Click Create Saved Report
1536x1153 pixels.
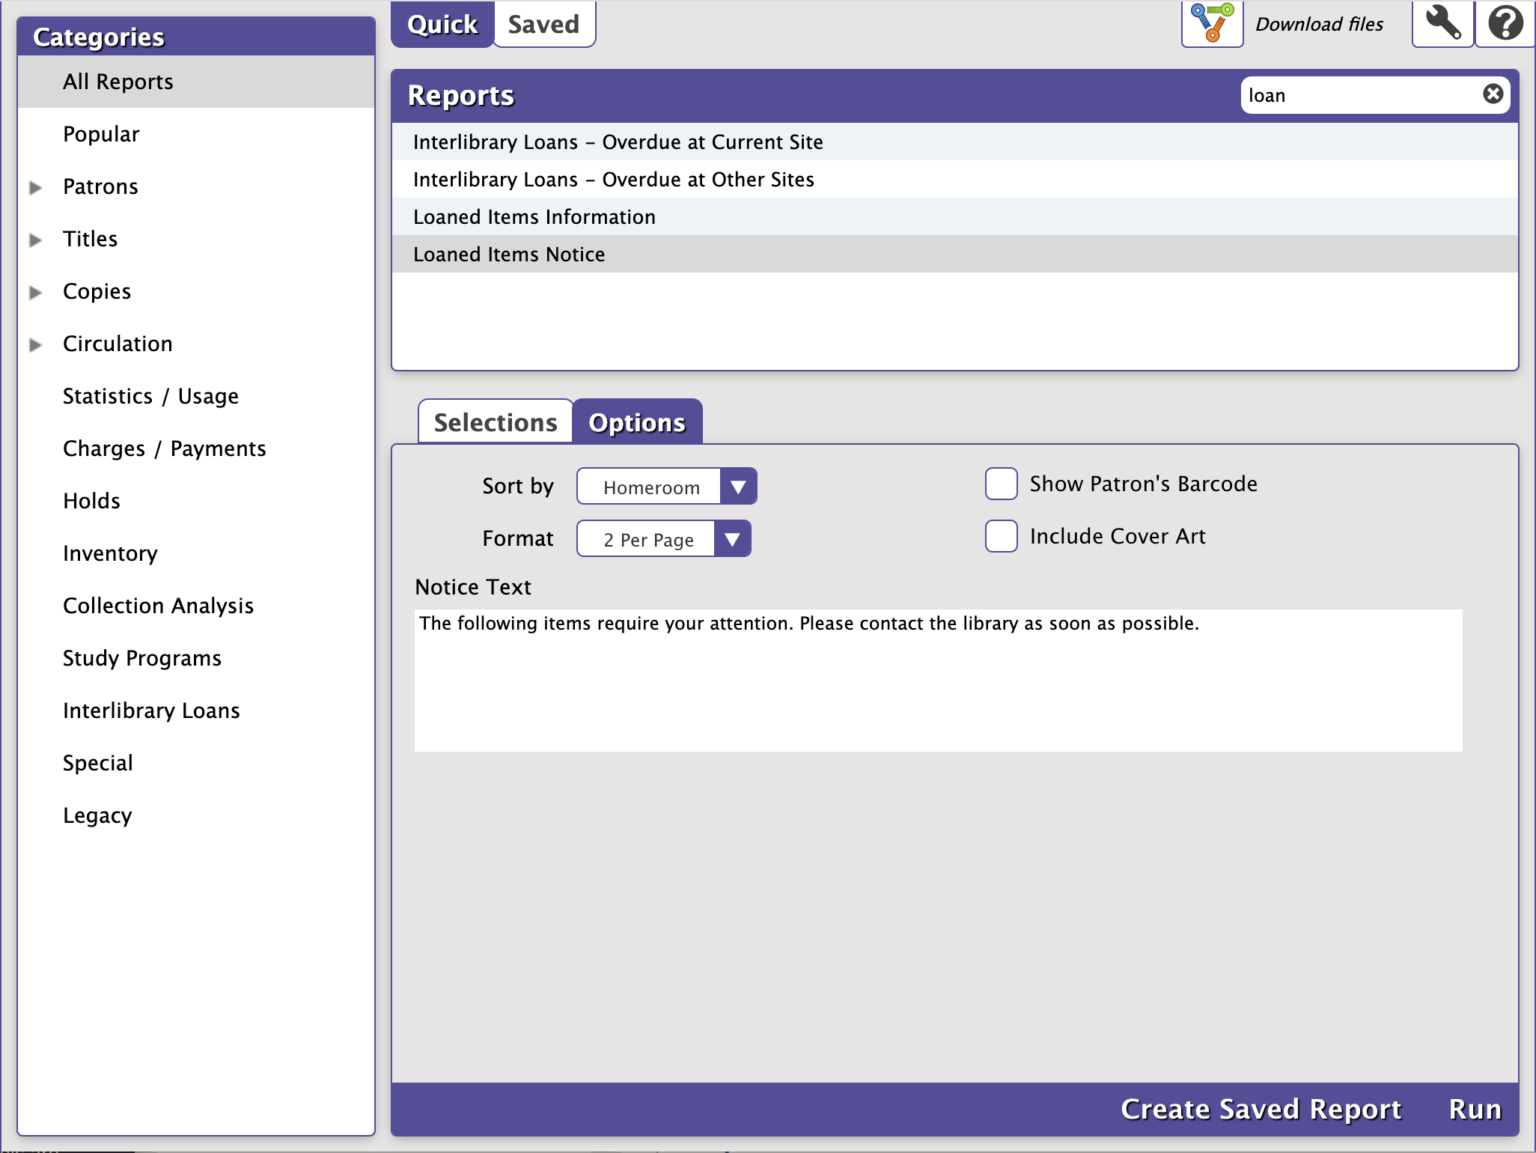[x=1260, y=1109]
